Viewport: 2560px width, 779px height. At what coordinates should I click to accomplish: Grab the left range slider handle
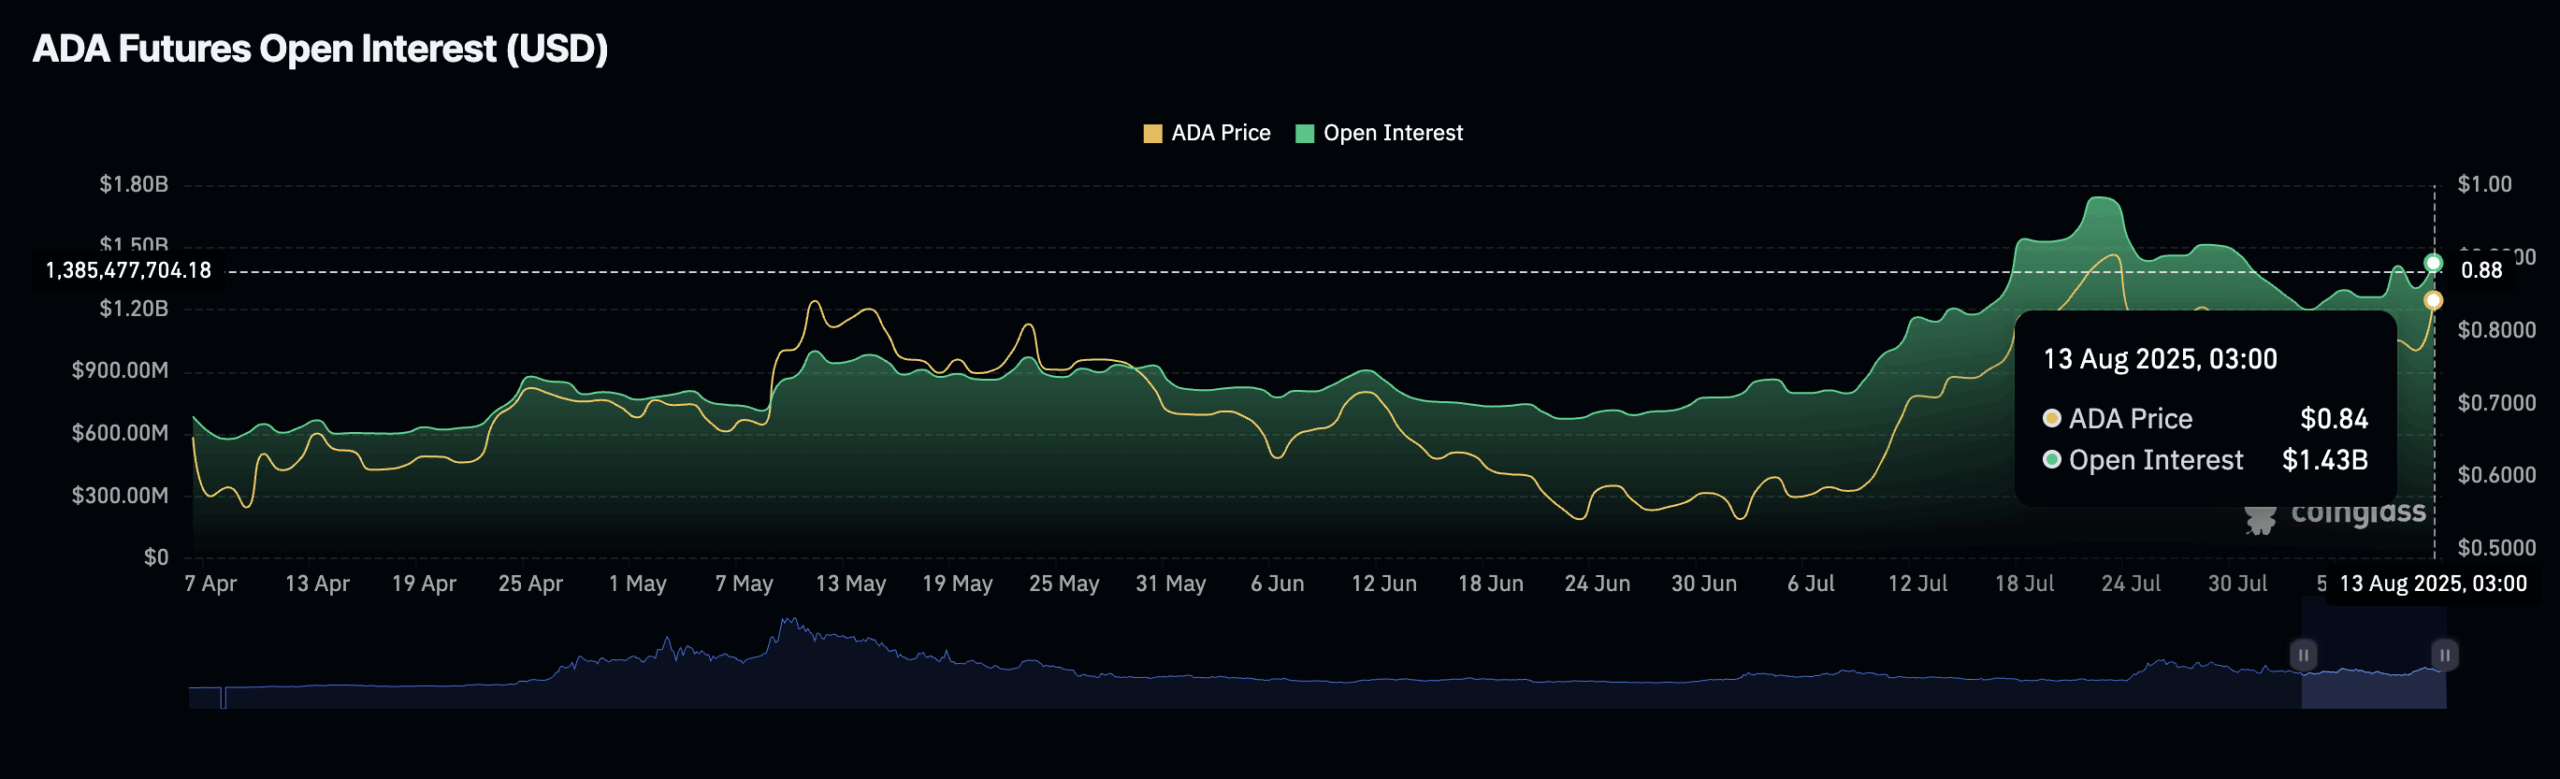point(2303,655)
